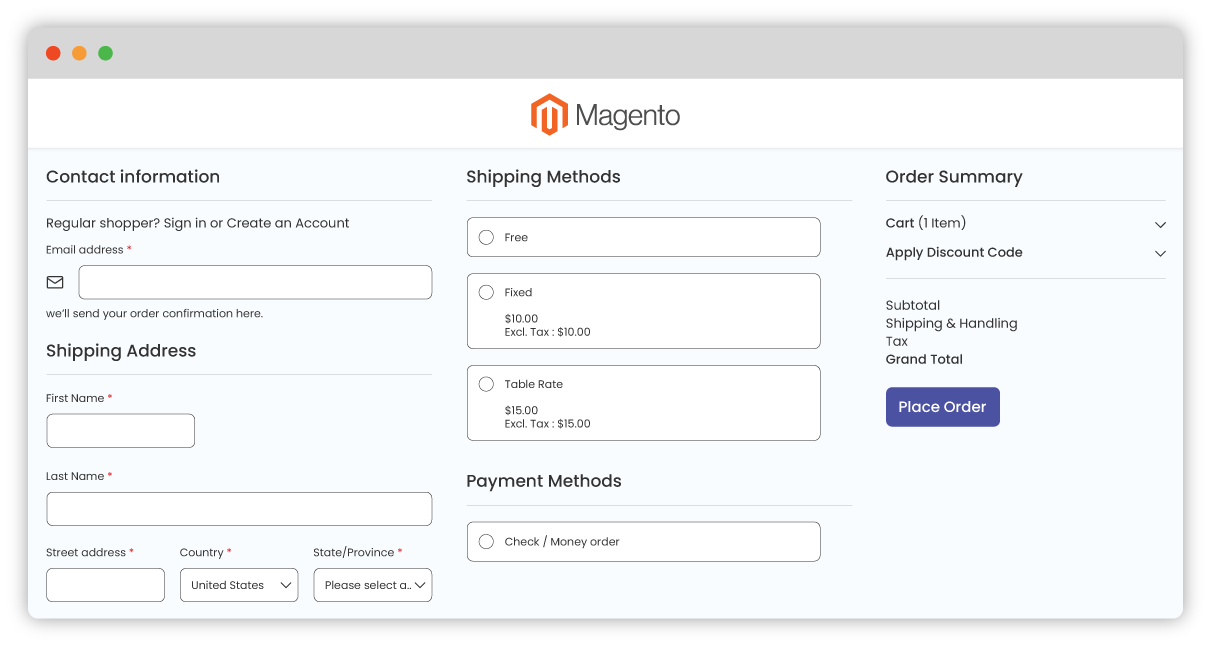1211x646 pixels.
Task: Focus the Street address field
Action: point(105,585)
